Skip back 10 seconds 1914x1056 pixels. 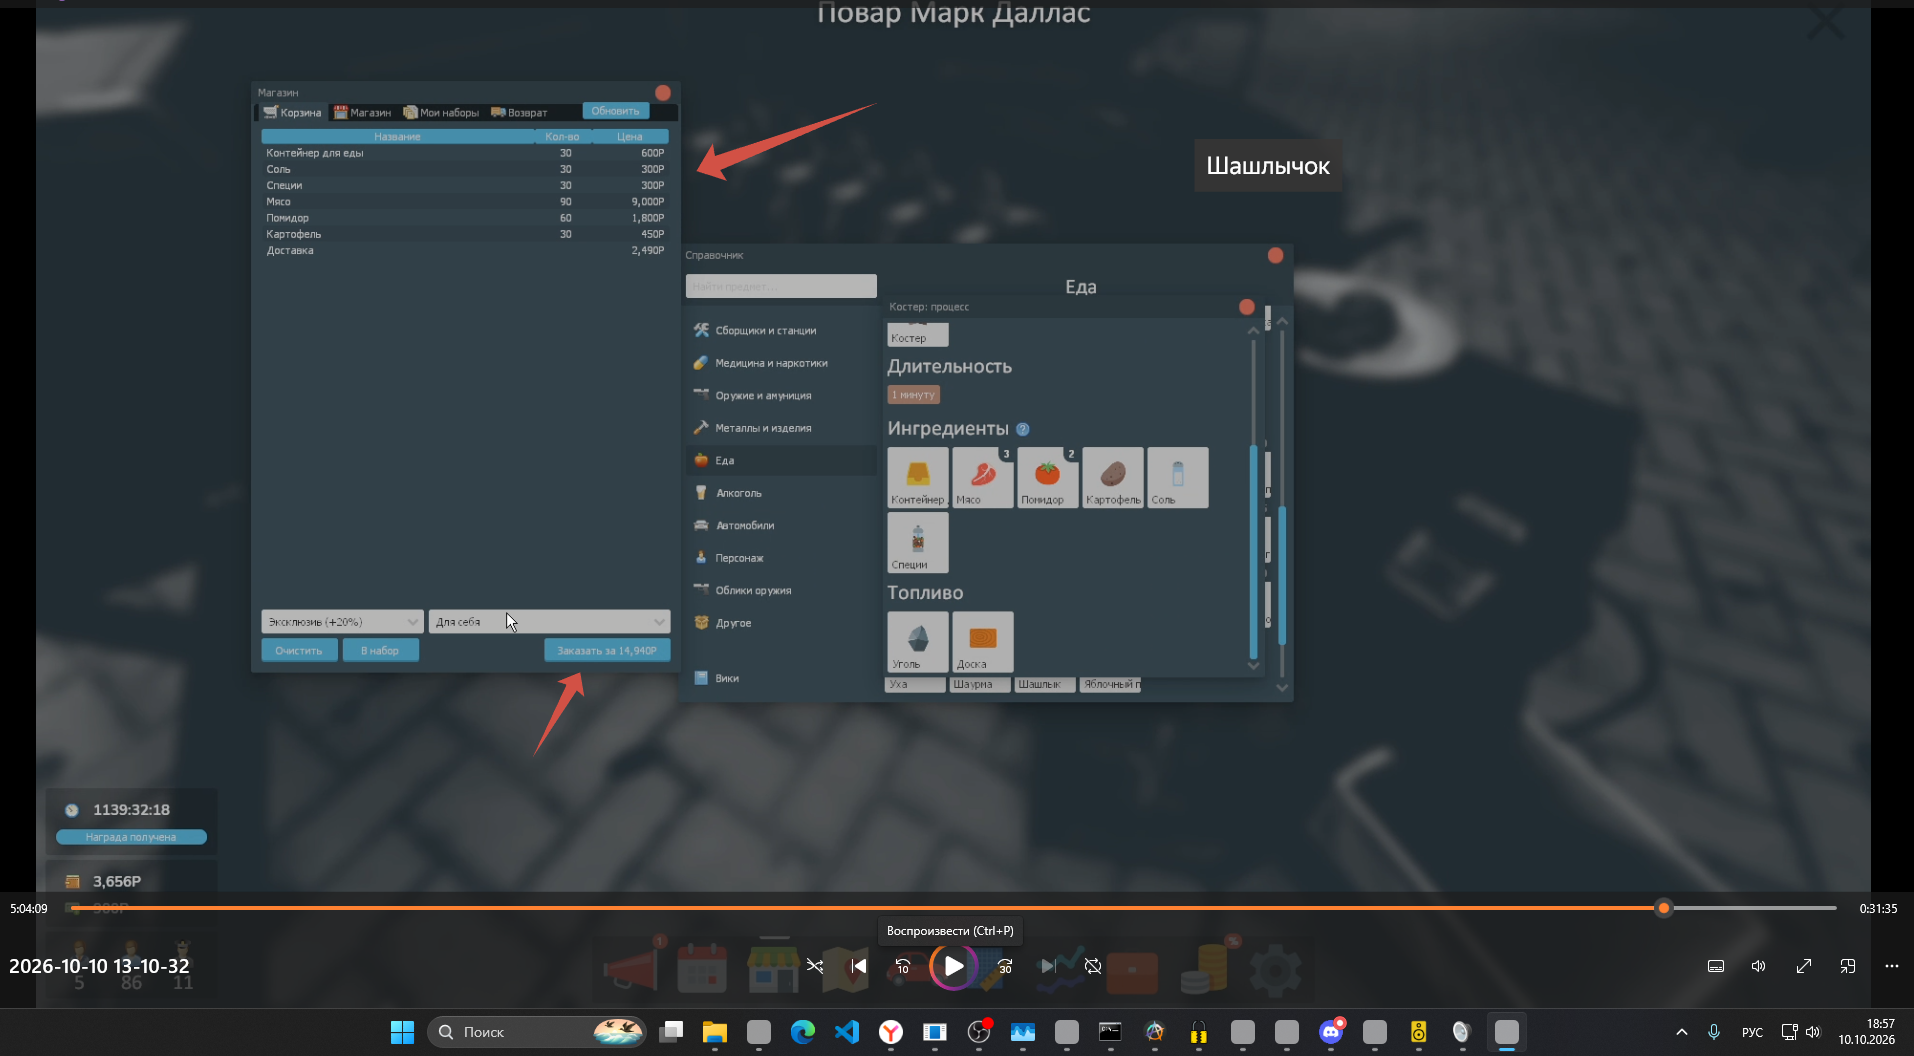903,966
